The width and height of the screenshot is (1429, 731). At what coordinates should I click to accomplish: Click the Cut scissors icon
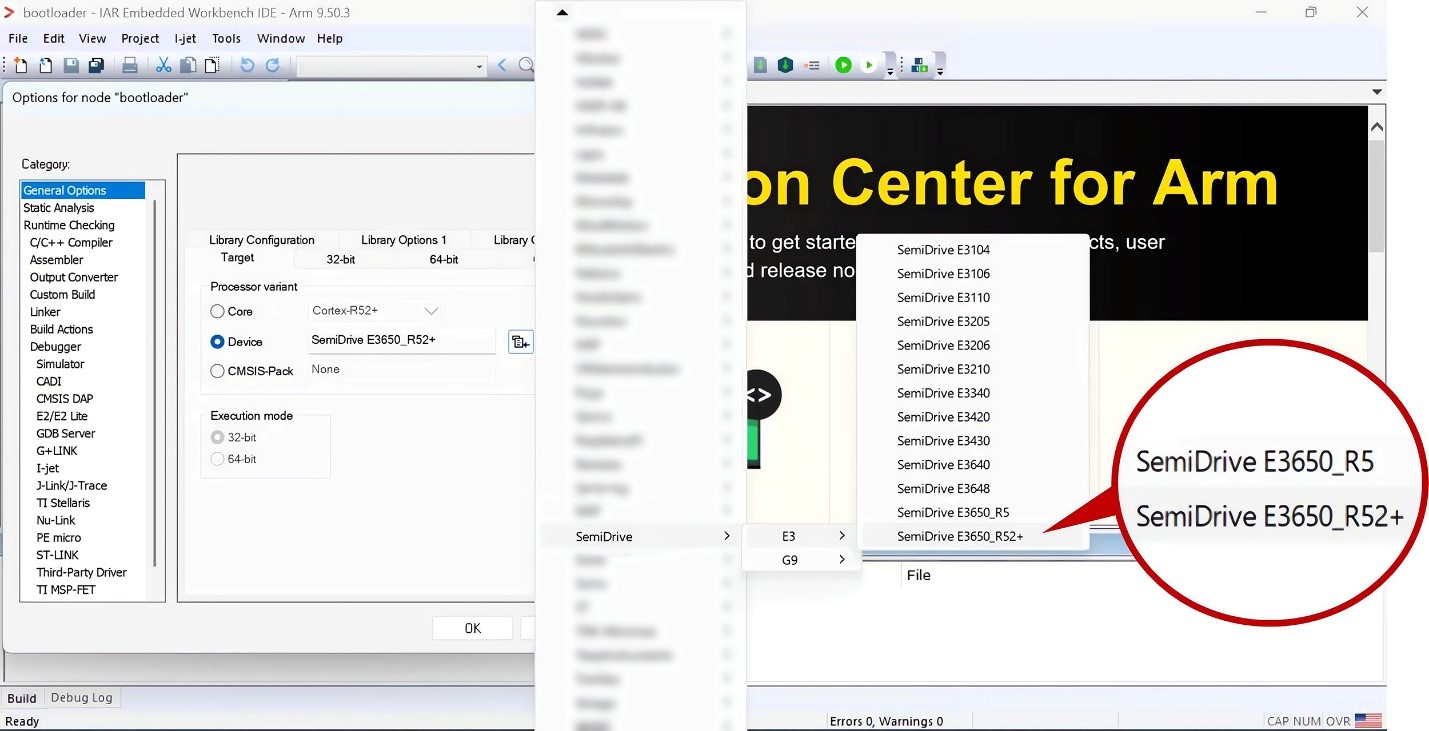click(x=164, y=66)
